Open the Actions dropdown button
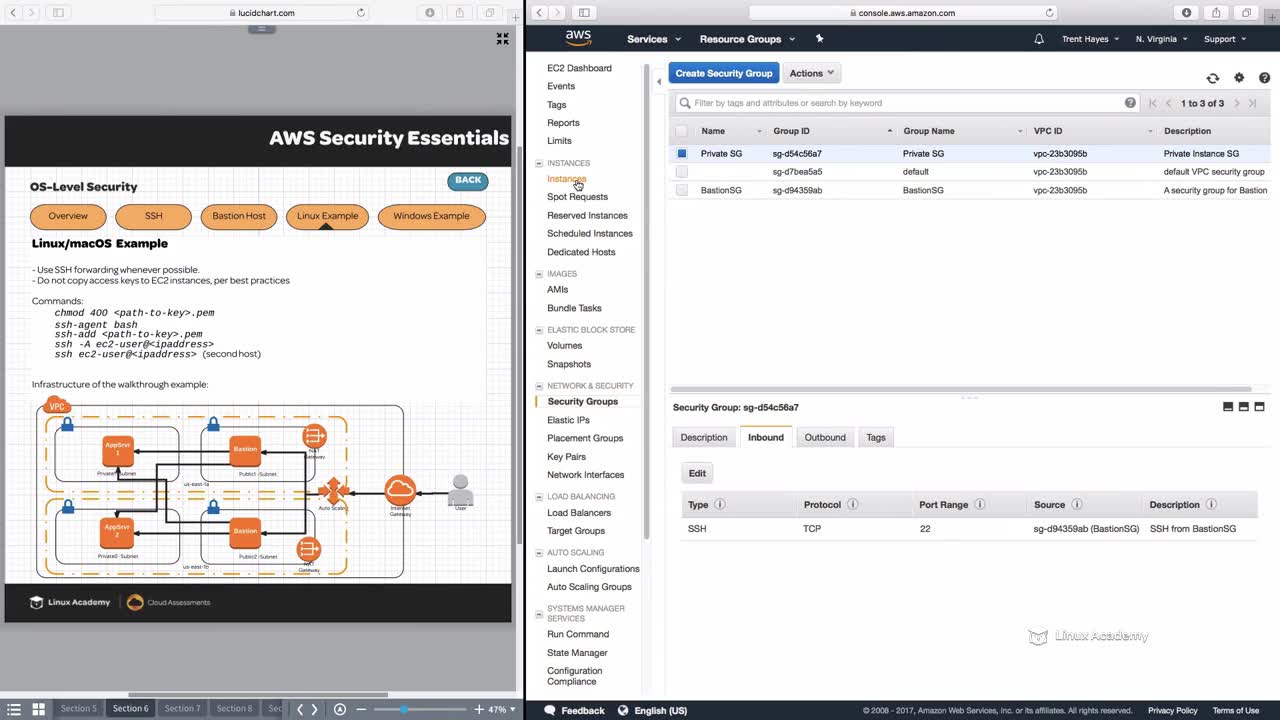 (811, 73)
